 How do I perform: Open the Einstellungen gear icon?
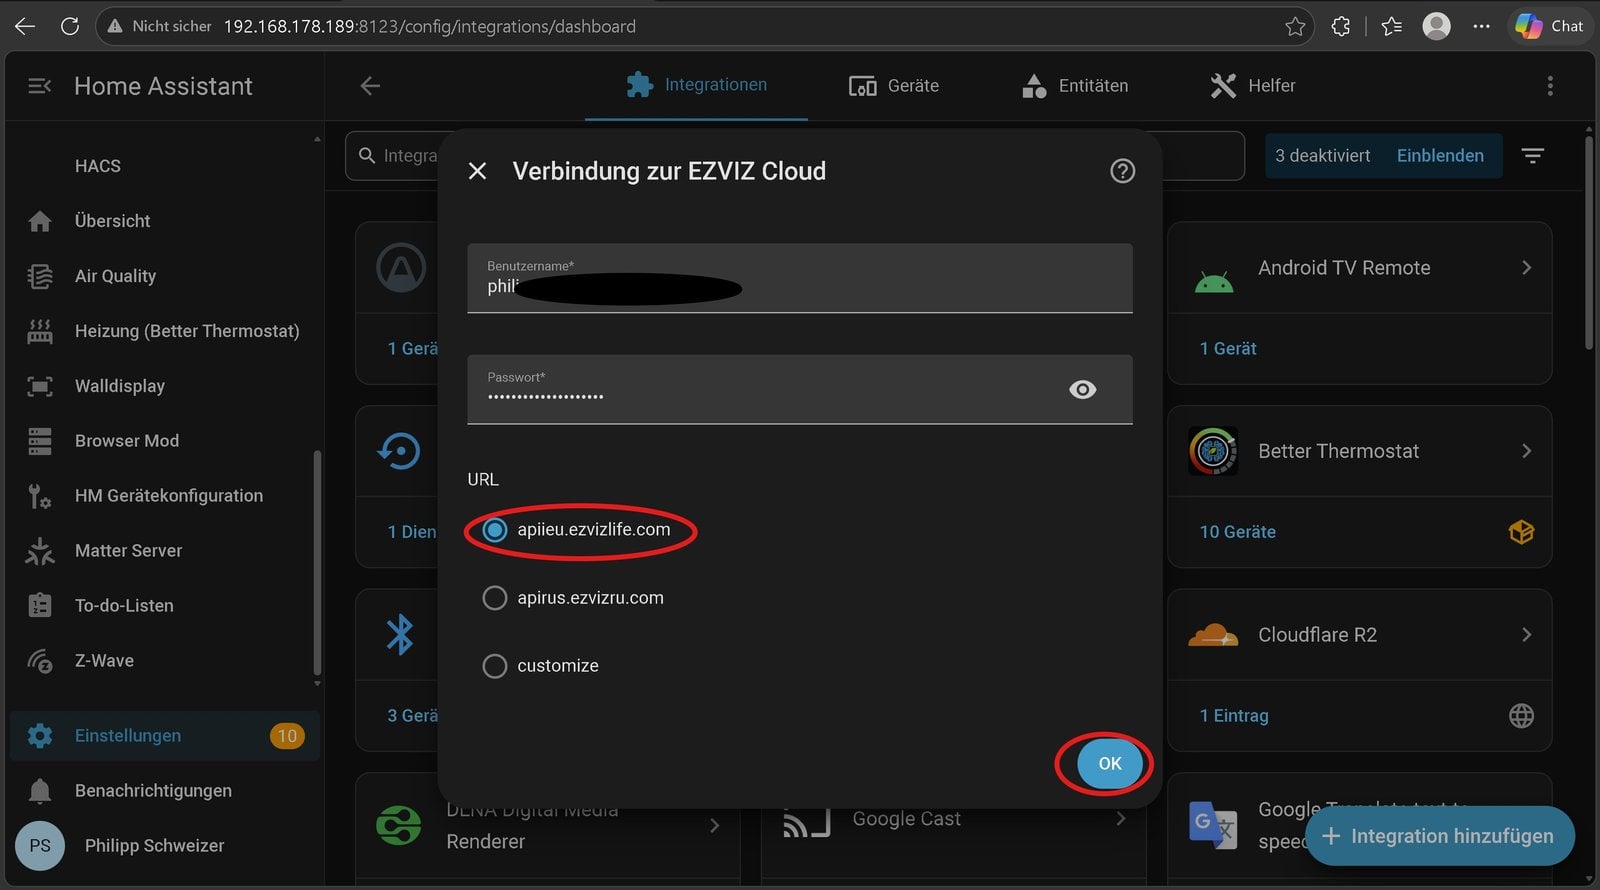pos(40,736)
